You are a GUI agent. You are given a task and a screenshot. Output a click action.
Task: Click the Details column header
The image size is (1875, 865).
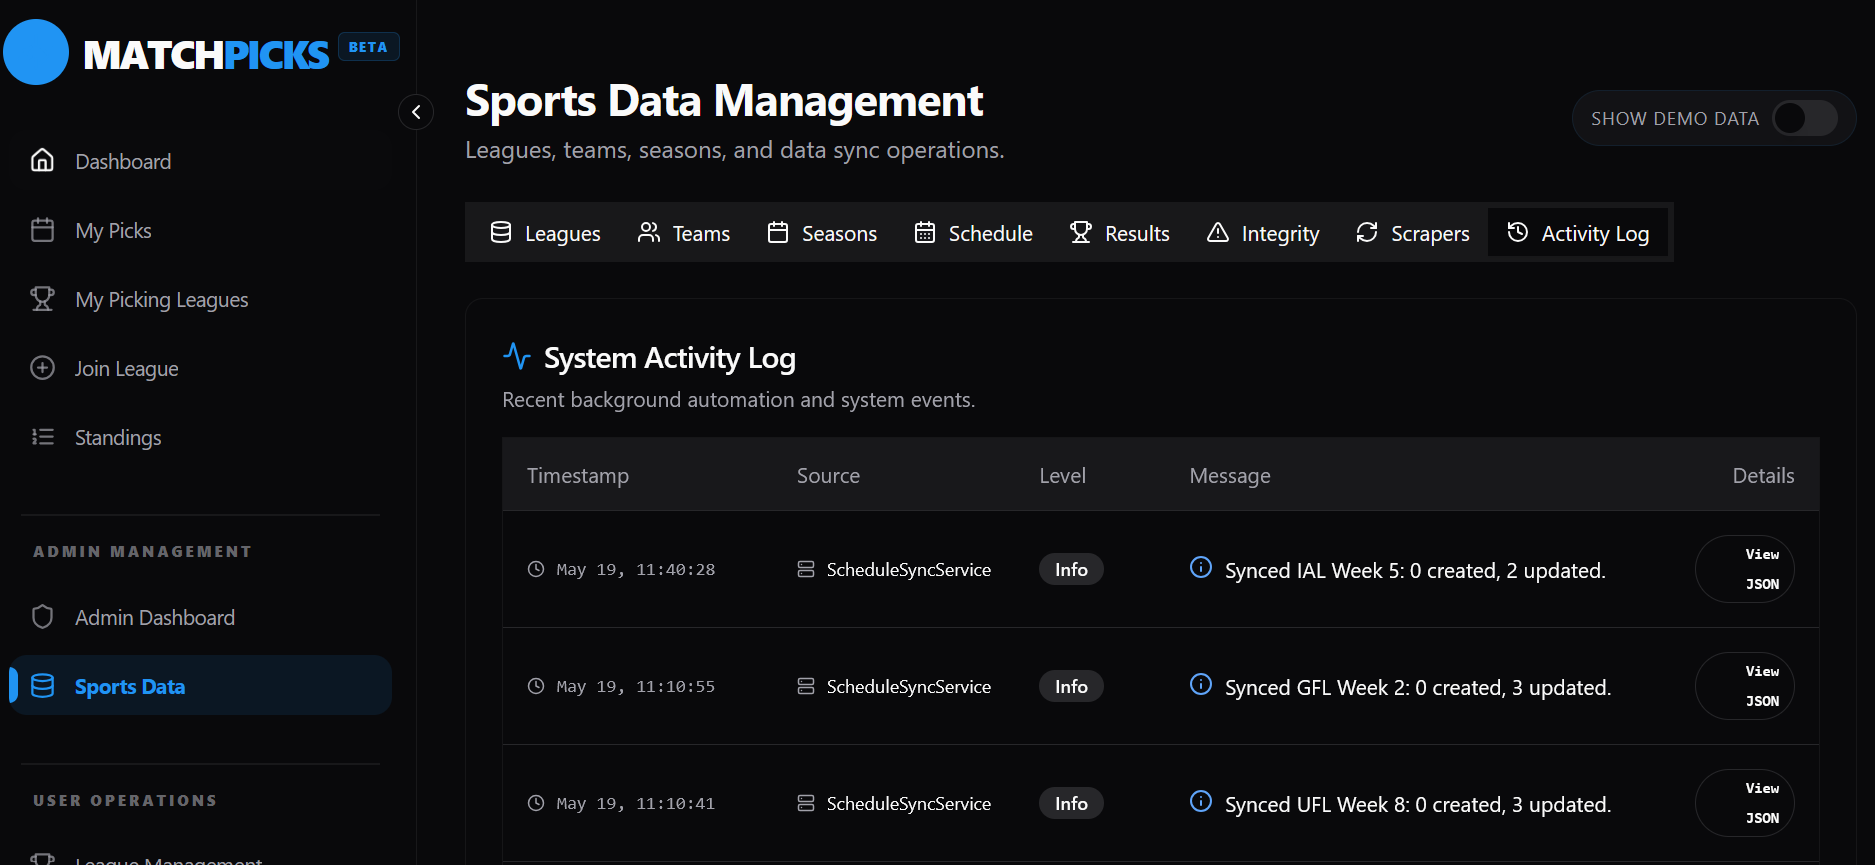[1763, 476]
